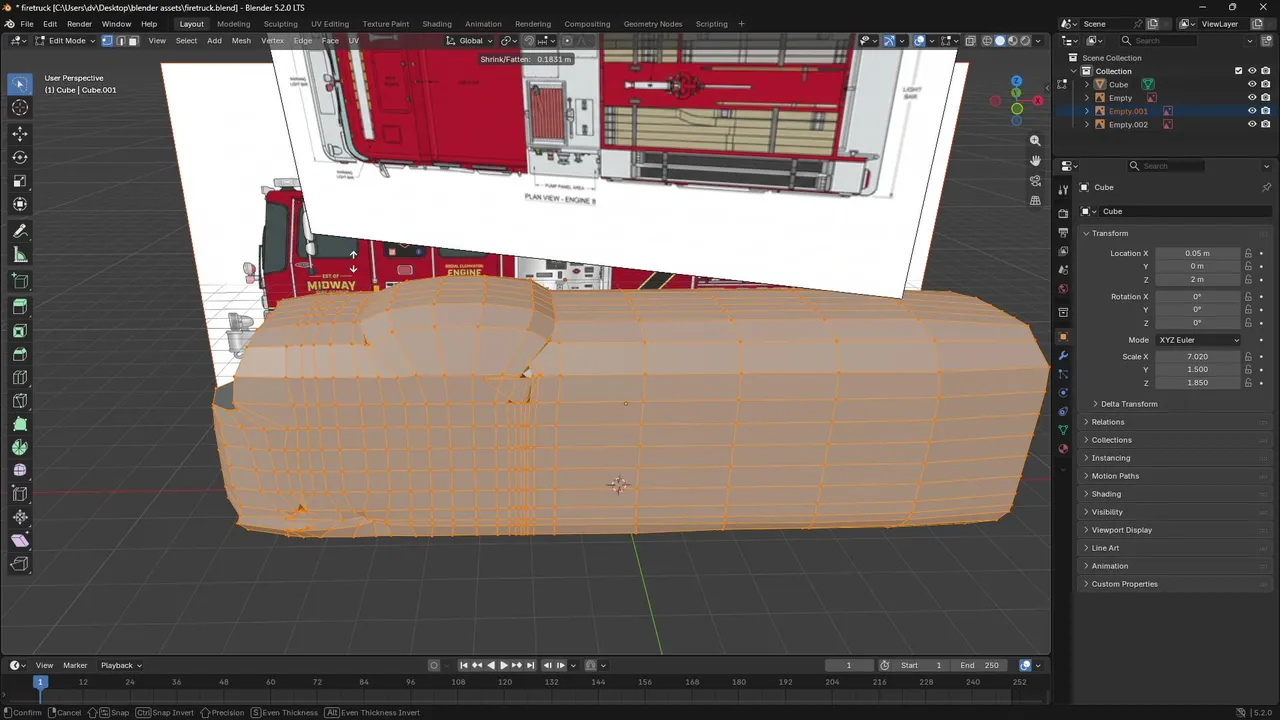Open the Marker menu in the timeline

pyautogui.click(x=75, y=665)
